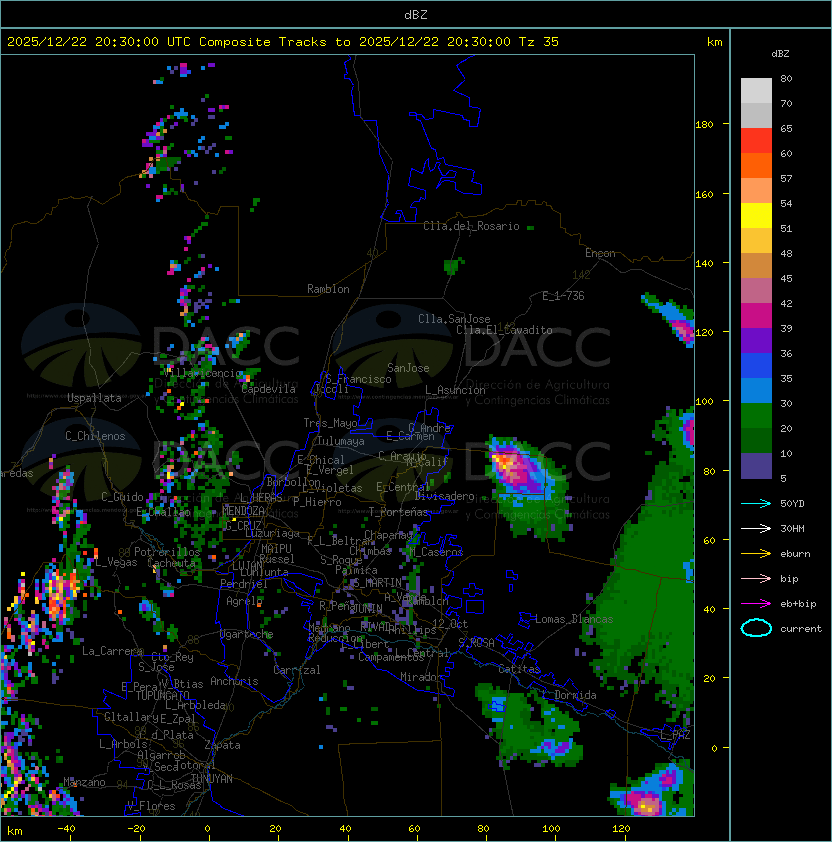
Task: Click the 'Villavicencio' map label
Action: click(x=204, y=373)
